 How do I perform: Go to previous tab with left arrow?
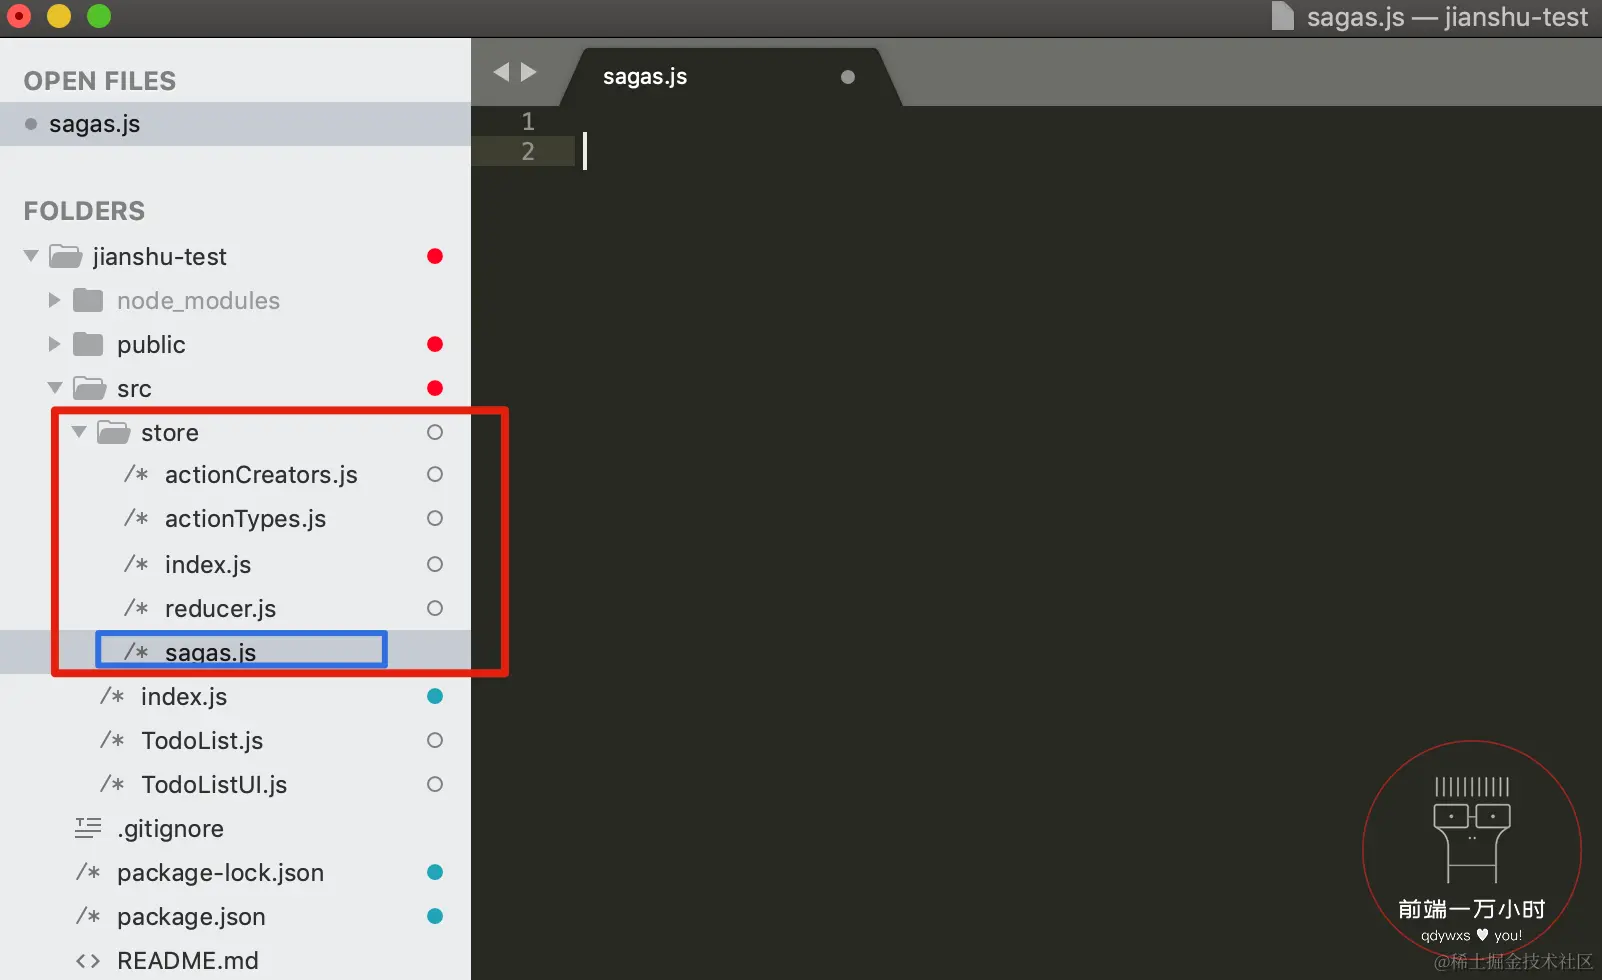502,72
